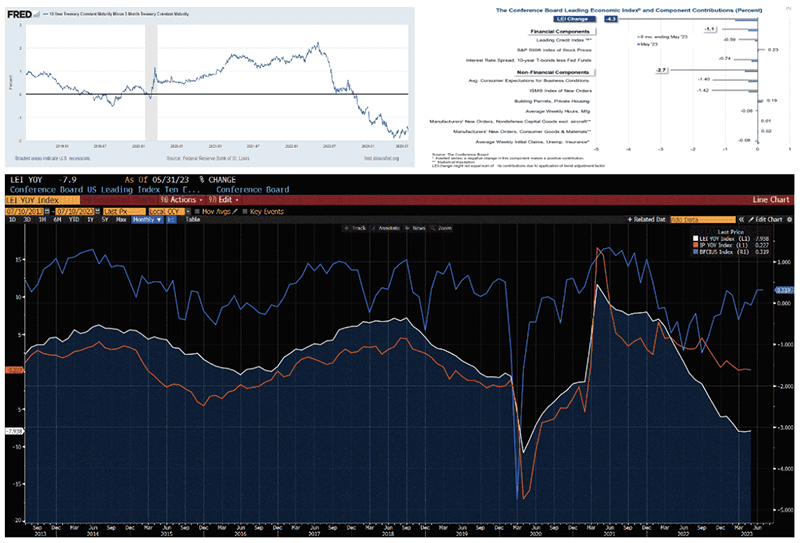Select the YTD range tab
Viewport: 800px width, 543px height.
click(74, 219)
